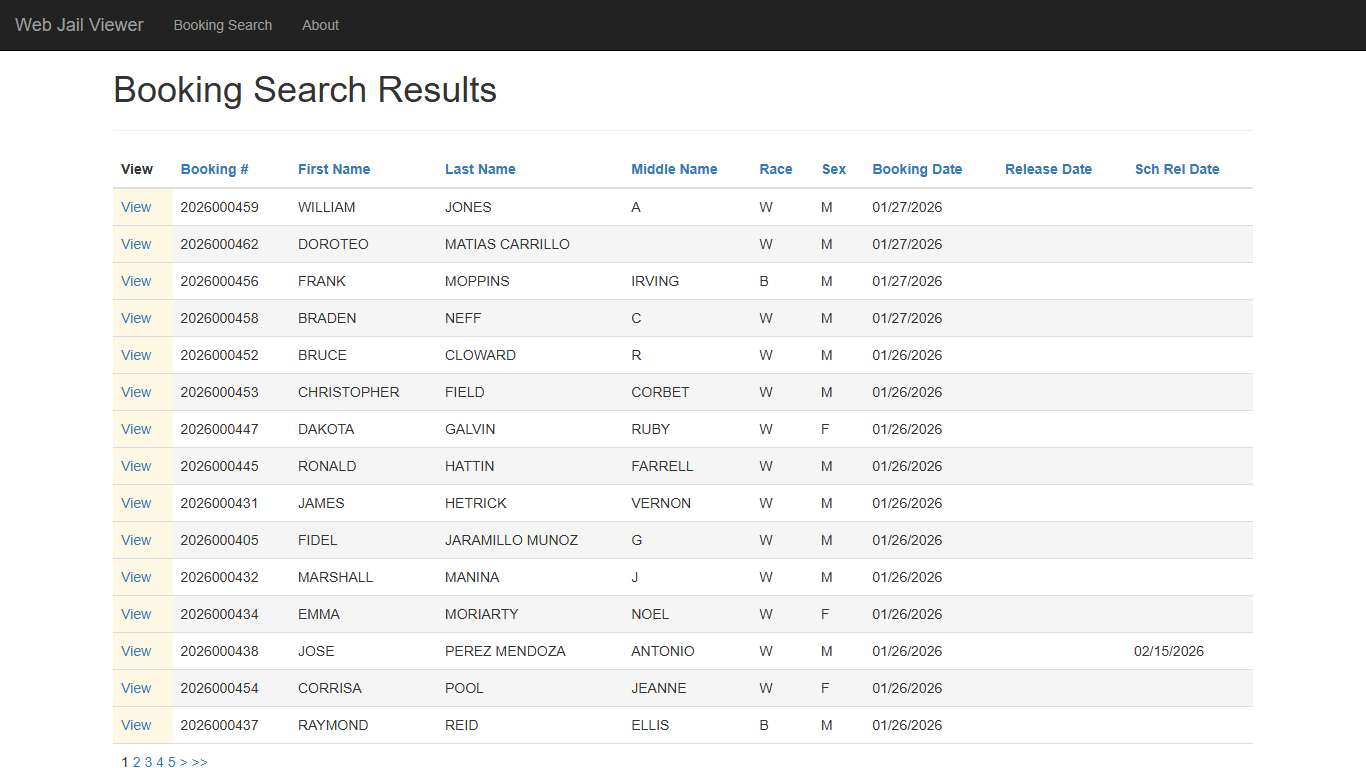Open the record for BRADEN NEFF

(x=136, y=318)
